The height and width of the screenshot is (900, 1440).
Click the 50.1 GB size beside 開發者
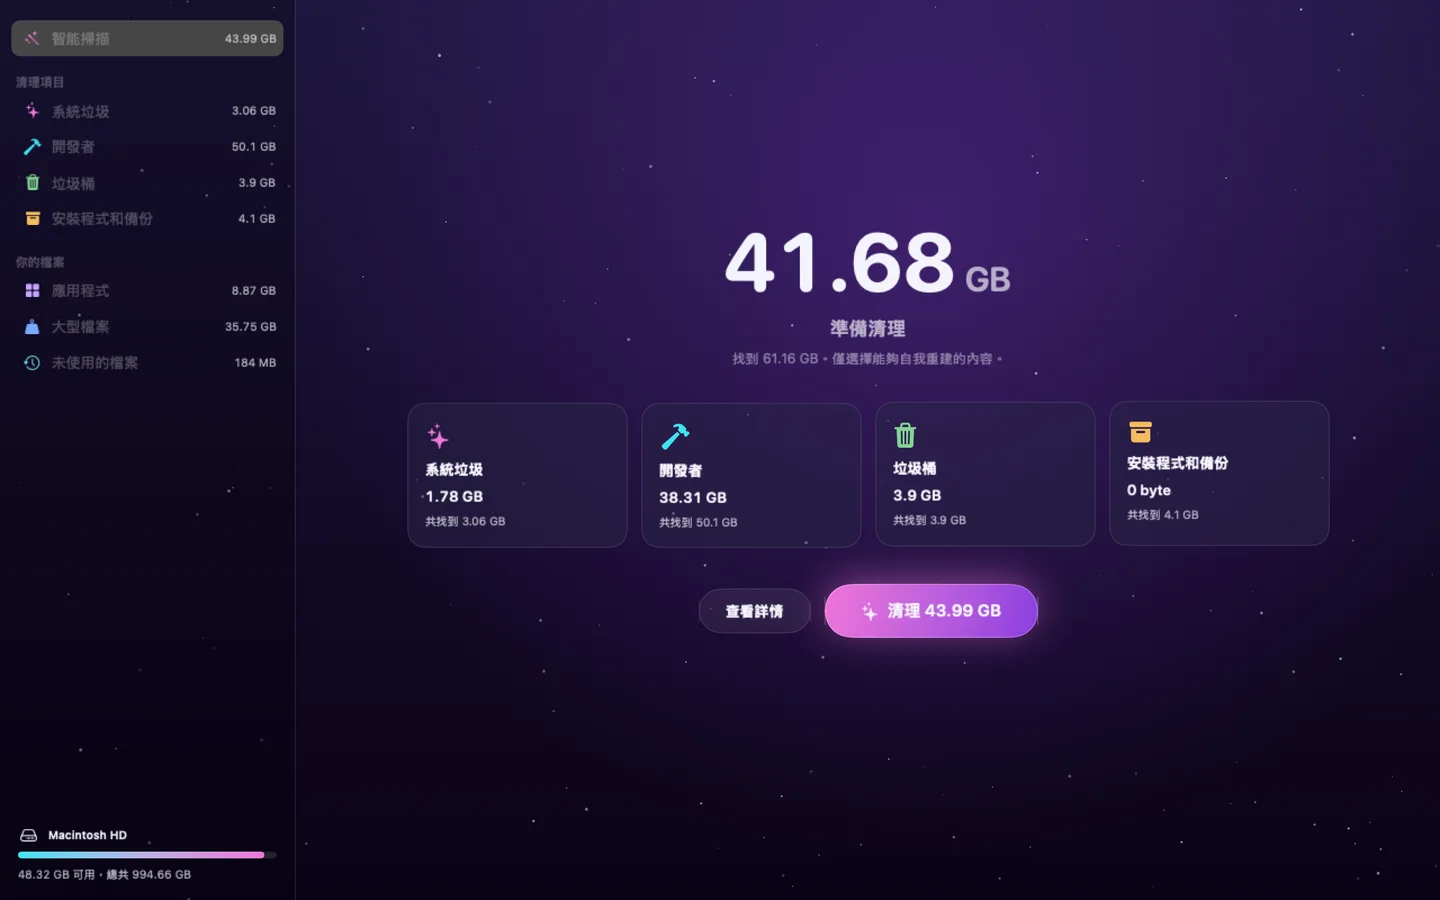click(253, 147)
